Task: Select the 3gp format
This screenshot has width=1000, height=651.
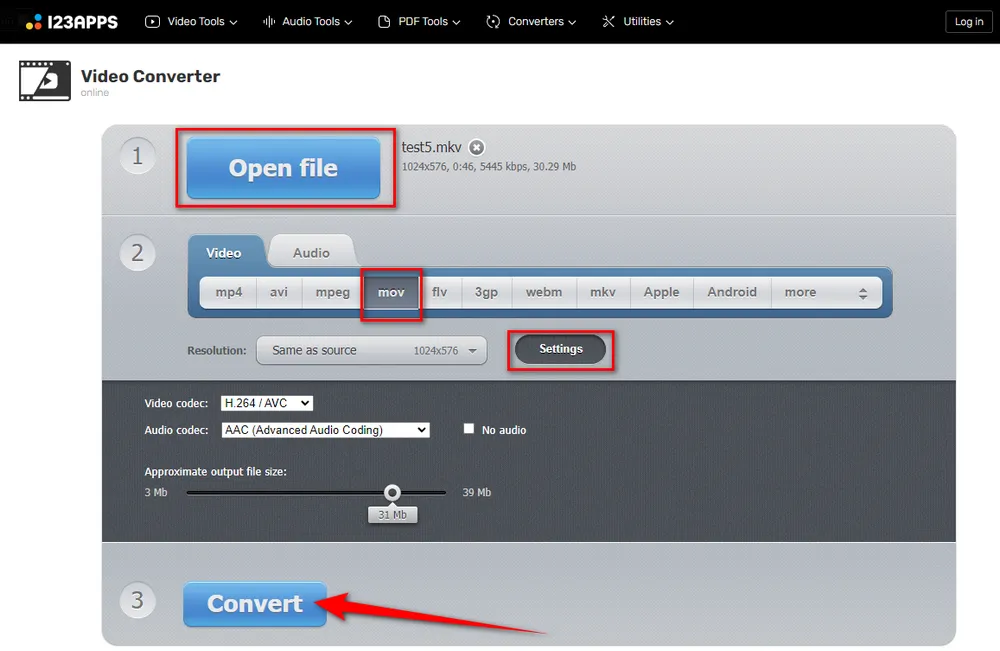Action: (x=487, y=292)
